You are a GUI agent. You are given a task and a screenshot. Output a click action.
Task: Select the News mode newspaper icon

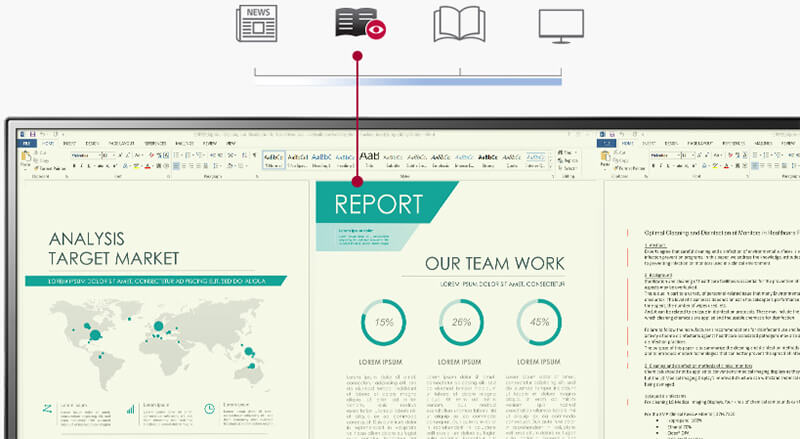(x=255, y=24)
